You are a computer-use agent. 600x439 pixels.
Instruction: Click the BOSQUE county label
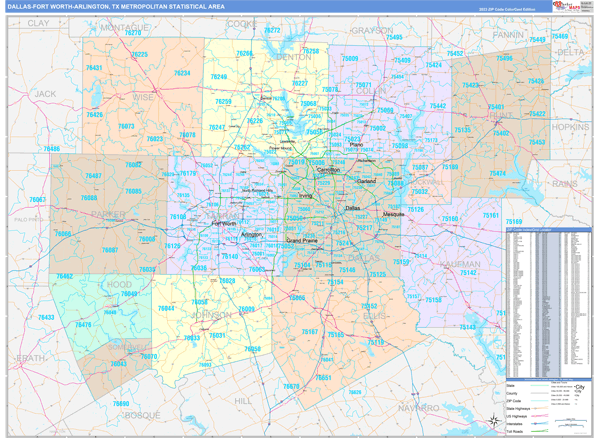(142, 415)
